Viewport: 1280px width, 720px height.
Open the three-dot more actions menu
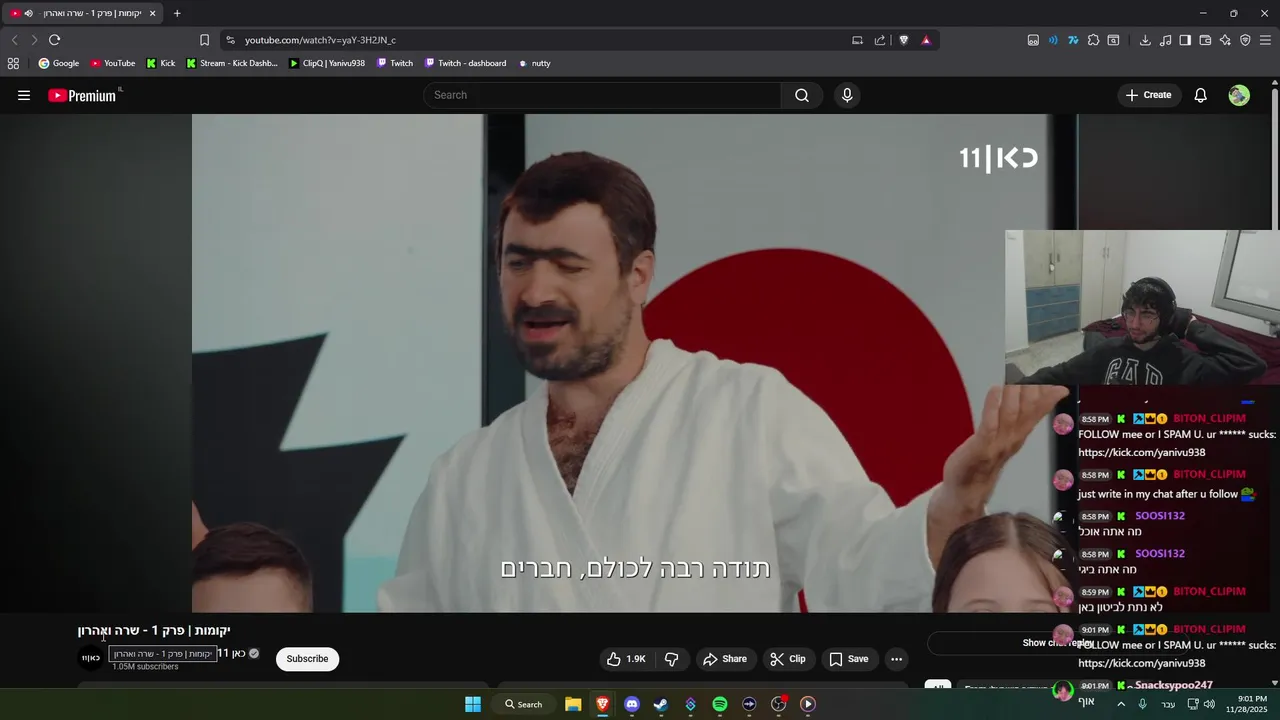point(896,659)
